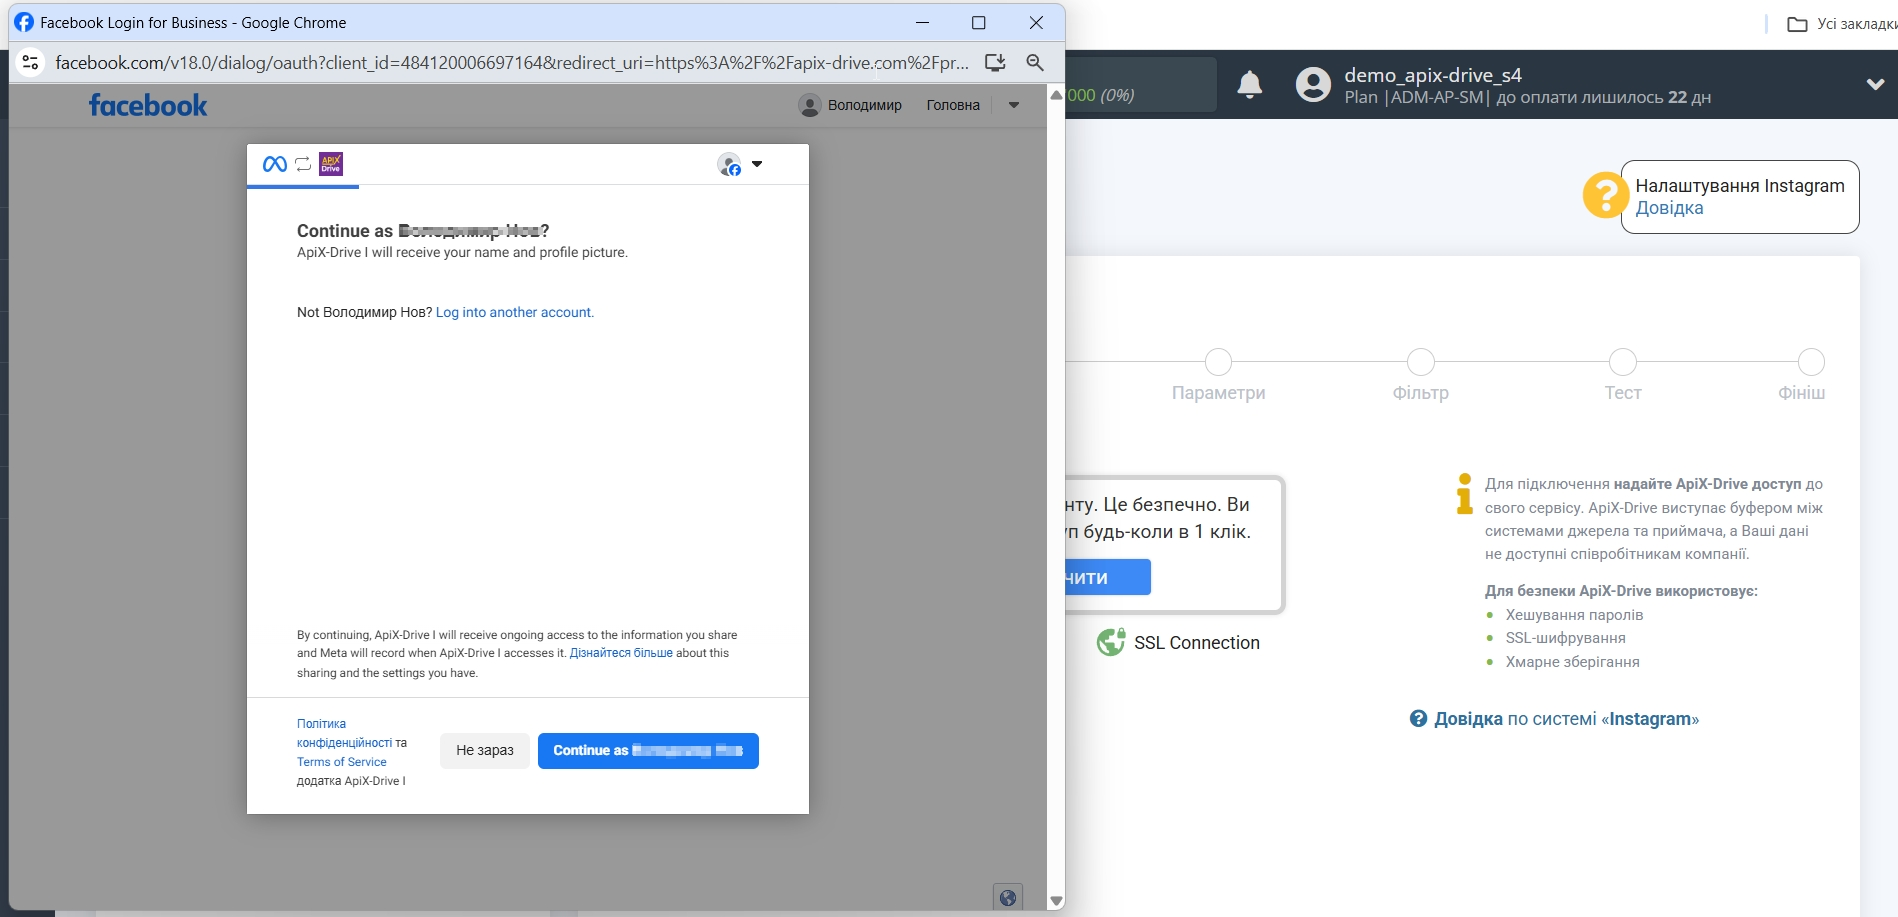Minimize the Facebook Login popup window
This screenshot has width=1898, height=917.
tap(922, 22)
